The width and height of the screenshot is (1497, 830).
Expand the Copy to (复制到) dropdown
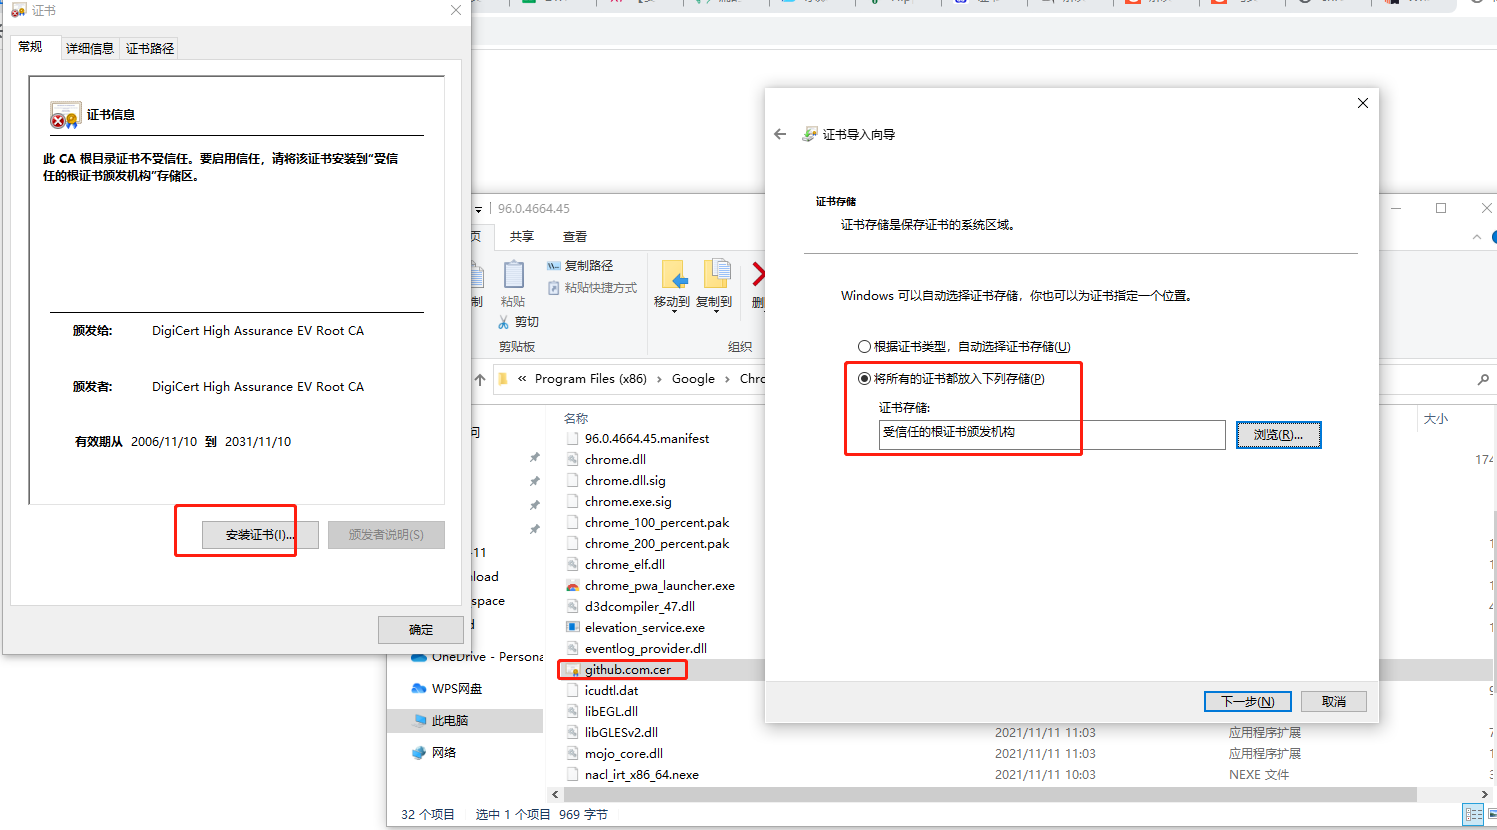714,311
